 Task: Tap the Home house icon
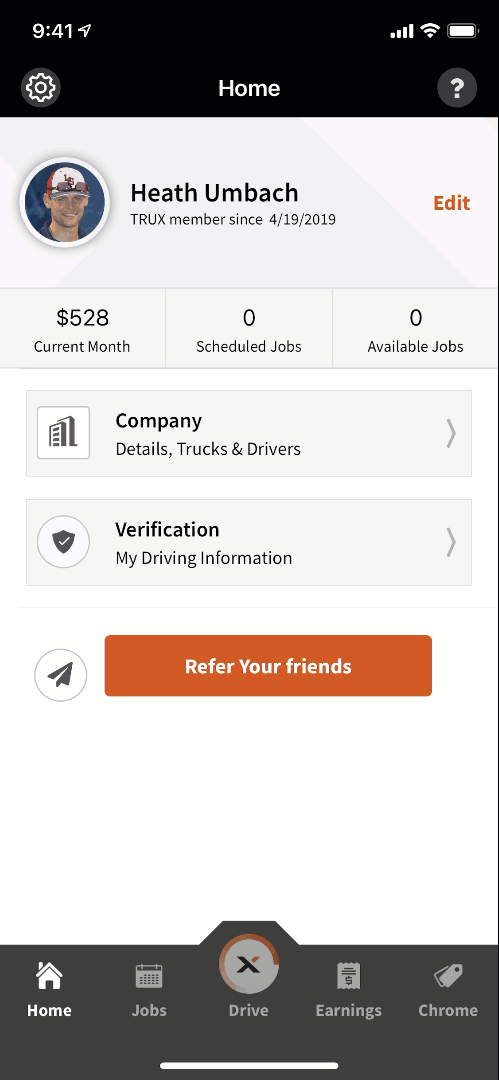pyautogui.click(x=49, y=975)
